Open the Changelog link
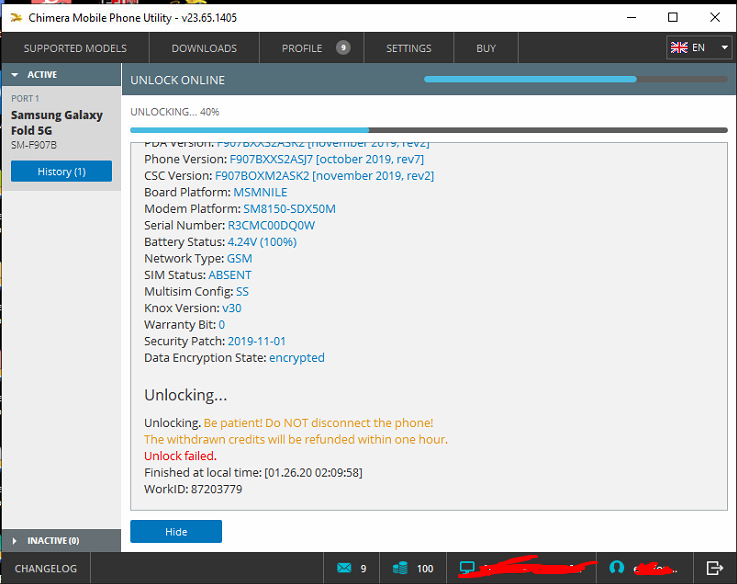 click(x=44, y=568)
